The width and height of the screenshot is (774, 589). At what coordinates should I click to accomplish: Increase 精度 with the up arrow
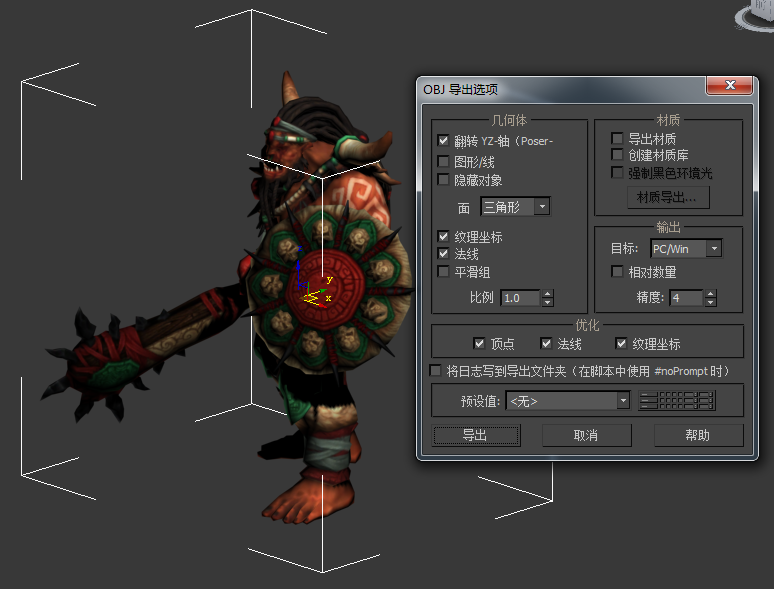coord(710,294)
